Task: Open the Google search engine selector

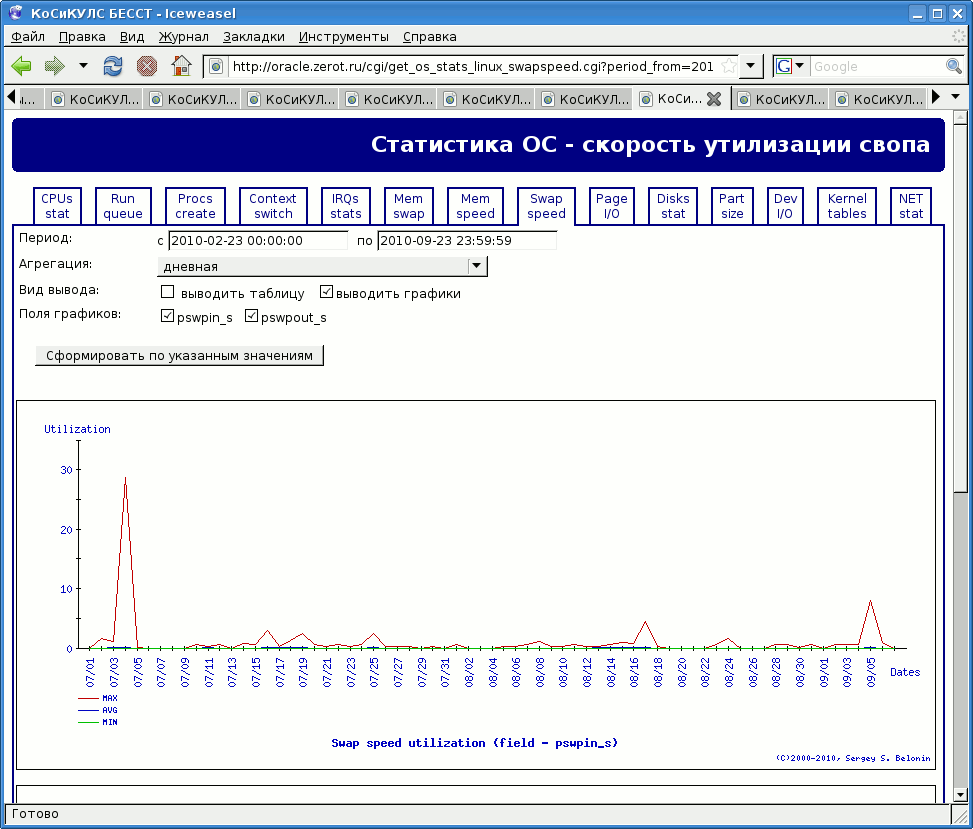Action: pyautogui.click(x=790, y=66)
